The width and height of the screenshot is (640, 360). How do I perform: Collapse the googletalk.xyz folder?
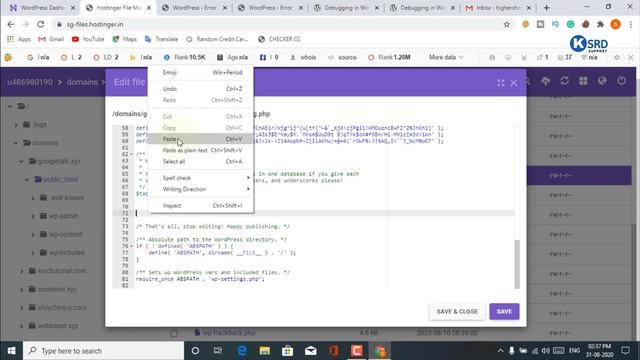pyautogui.click(x=21, y=161)
